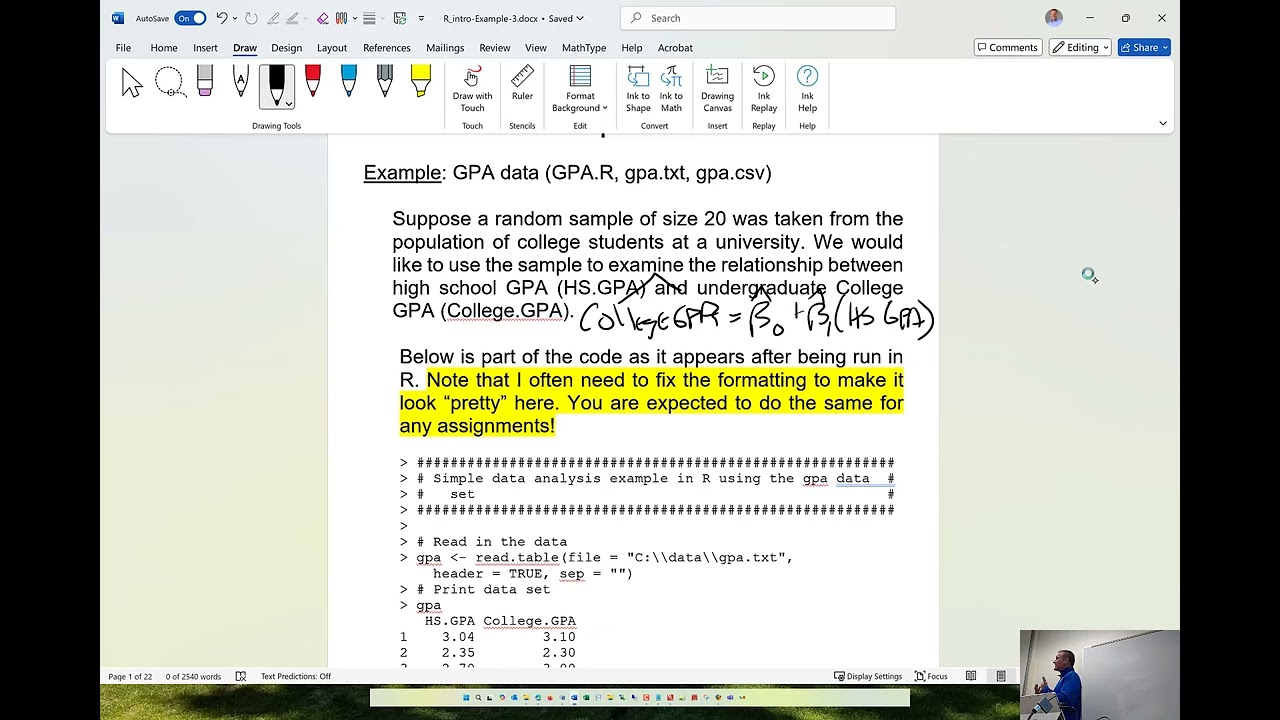The height and width of the screenshot is (720, 1280).
Task: Customize Quick Access Toolbar dropdown
Action: 421,18
